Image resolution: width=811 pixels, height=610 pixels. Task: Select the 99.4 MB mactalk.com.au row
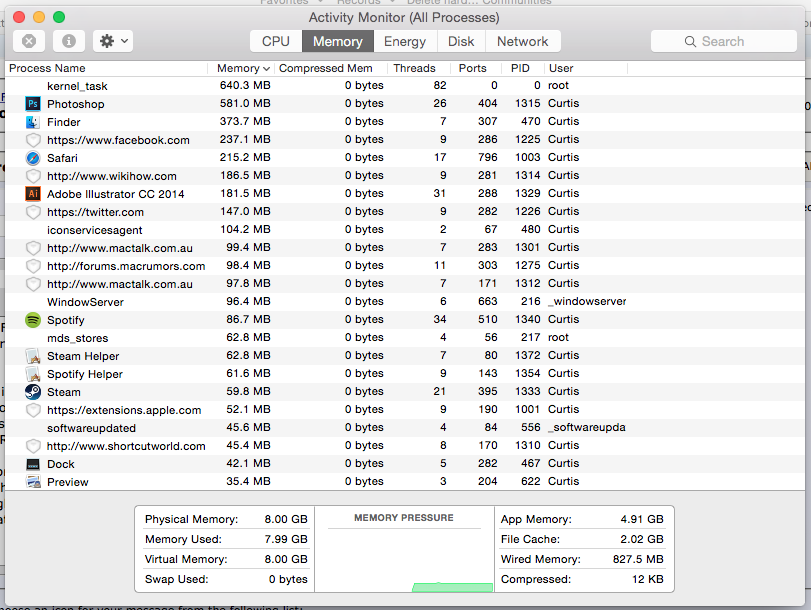(x=405, y=248)
